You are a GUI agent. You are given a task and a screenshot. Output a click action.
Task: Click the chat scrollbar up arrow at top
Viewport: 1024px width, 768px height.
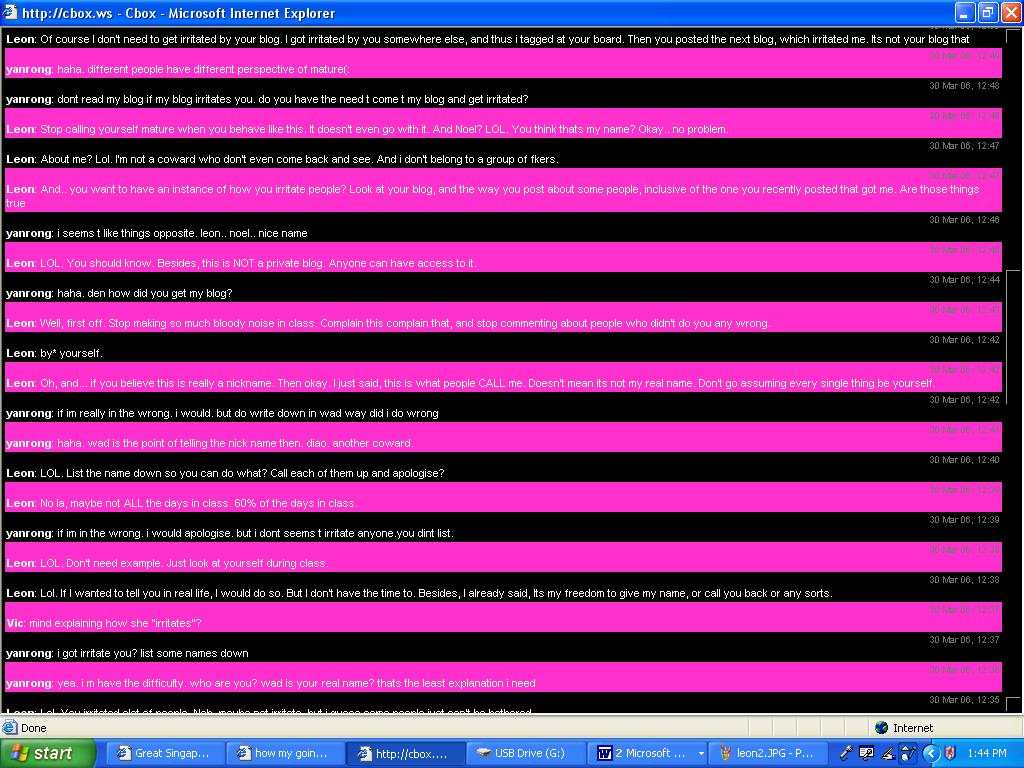[x=1013, y=36]
